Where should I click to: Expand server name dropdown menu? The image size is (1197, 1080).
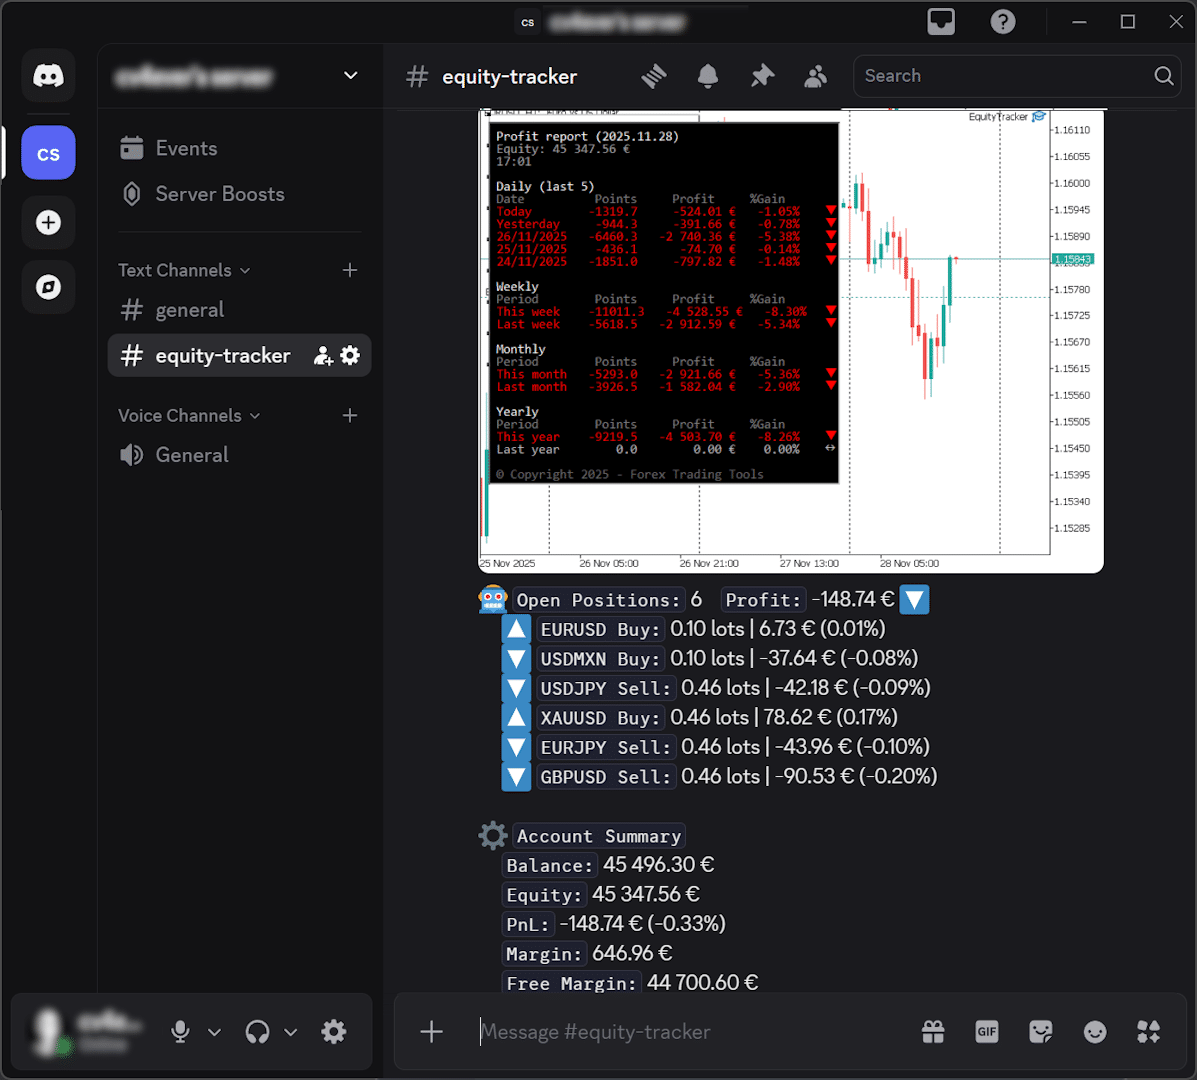point(350,76)
